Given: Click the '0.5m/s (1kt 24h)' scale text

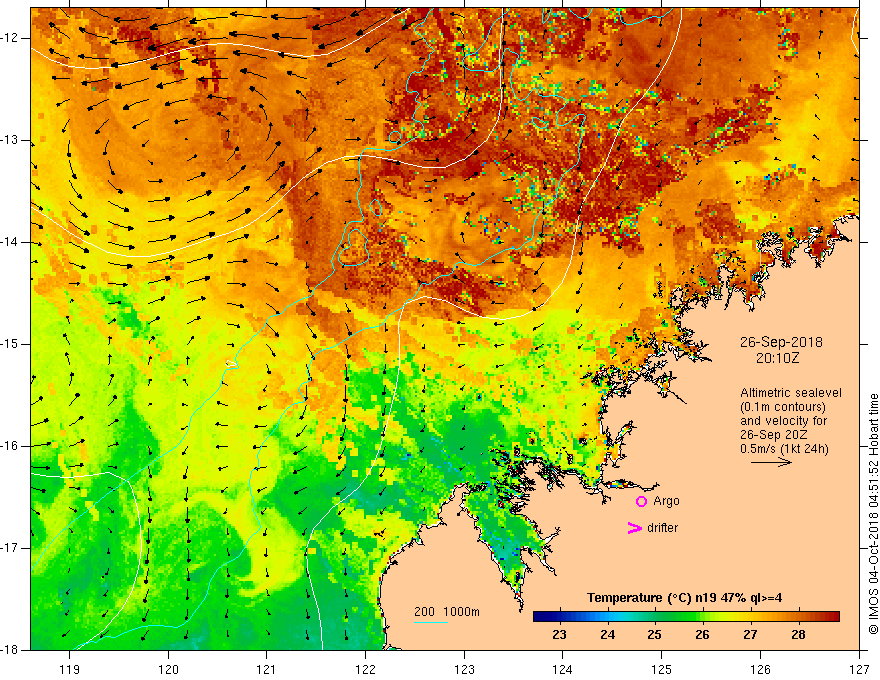Looking at the screenshot, I should point(785,449).
